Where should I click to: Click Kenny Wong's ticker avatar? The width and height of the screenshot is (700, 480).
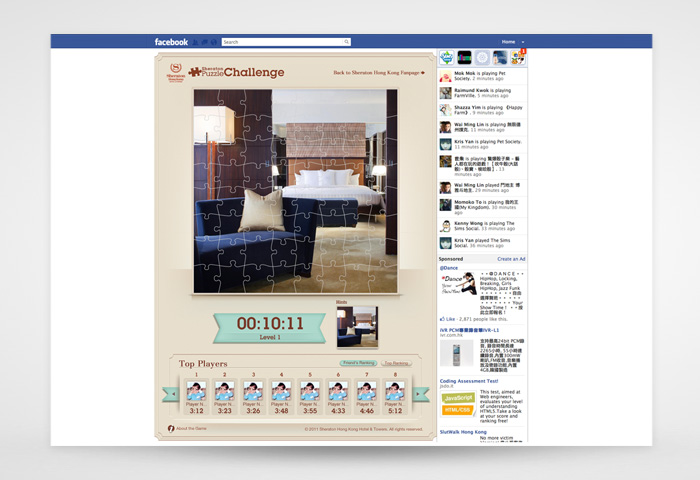point(446,226)
